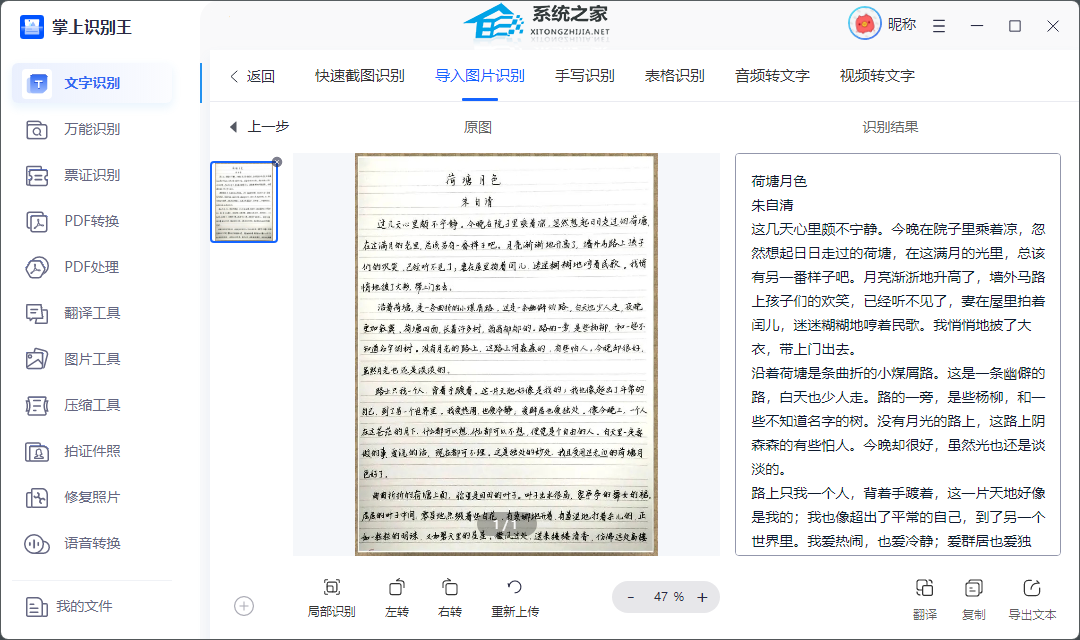Rotate image left with 左转

point(397,598)
